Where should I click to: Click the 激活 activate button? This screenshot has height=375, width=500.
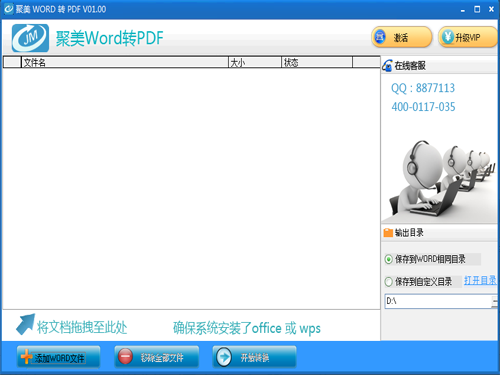tap(402, 37)
